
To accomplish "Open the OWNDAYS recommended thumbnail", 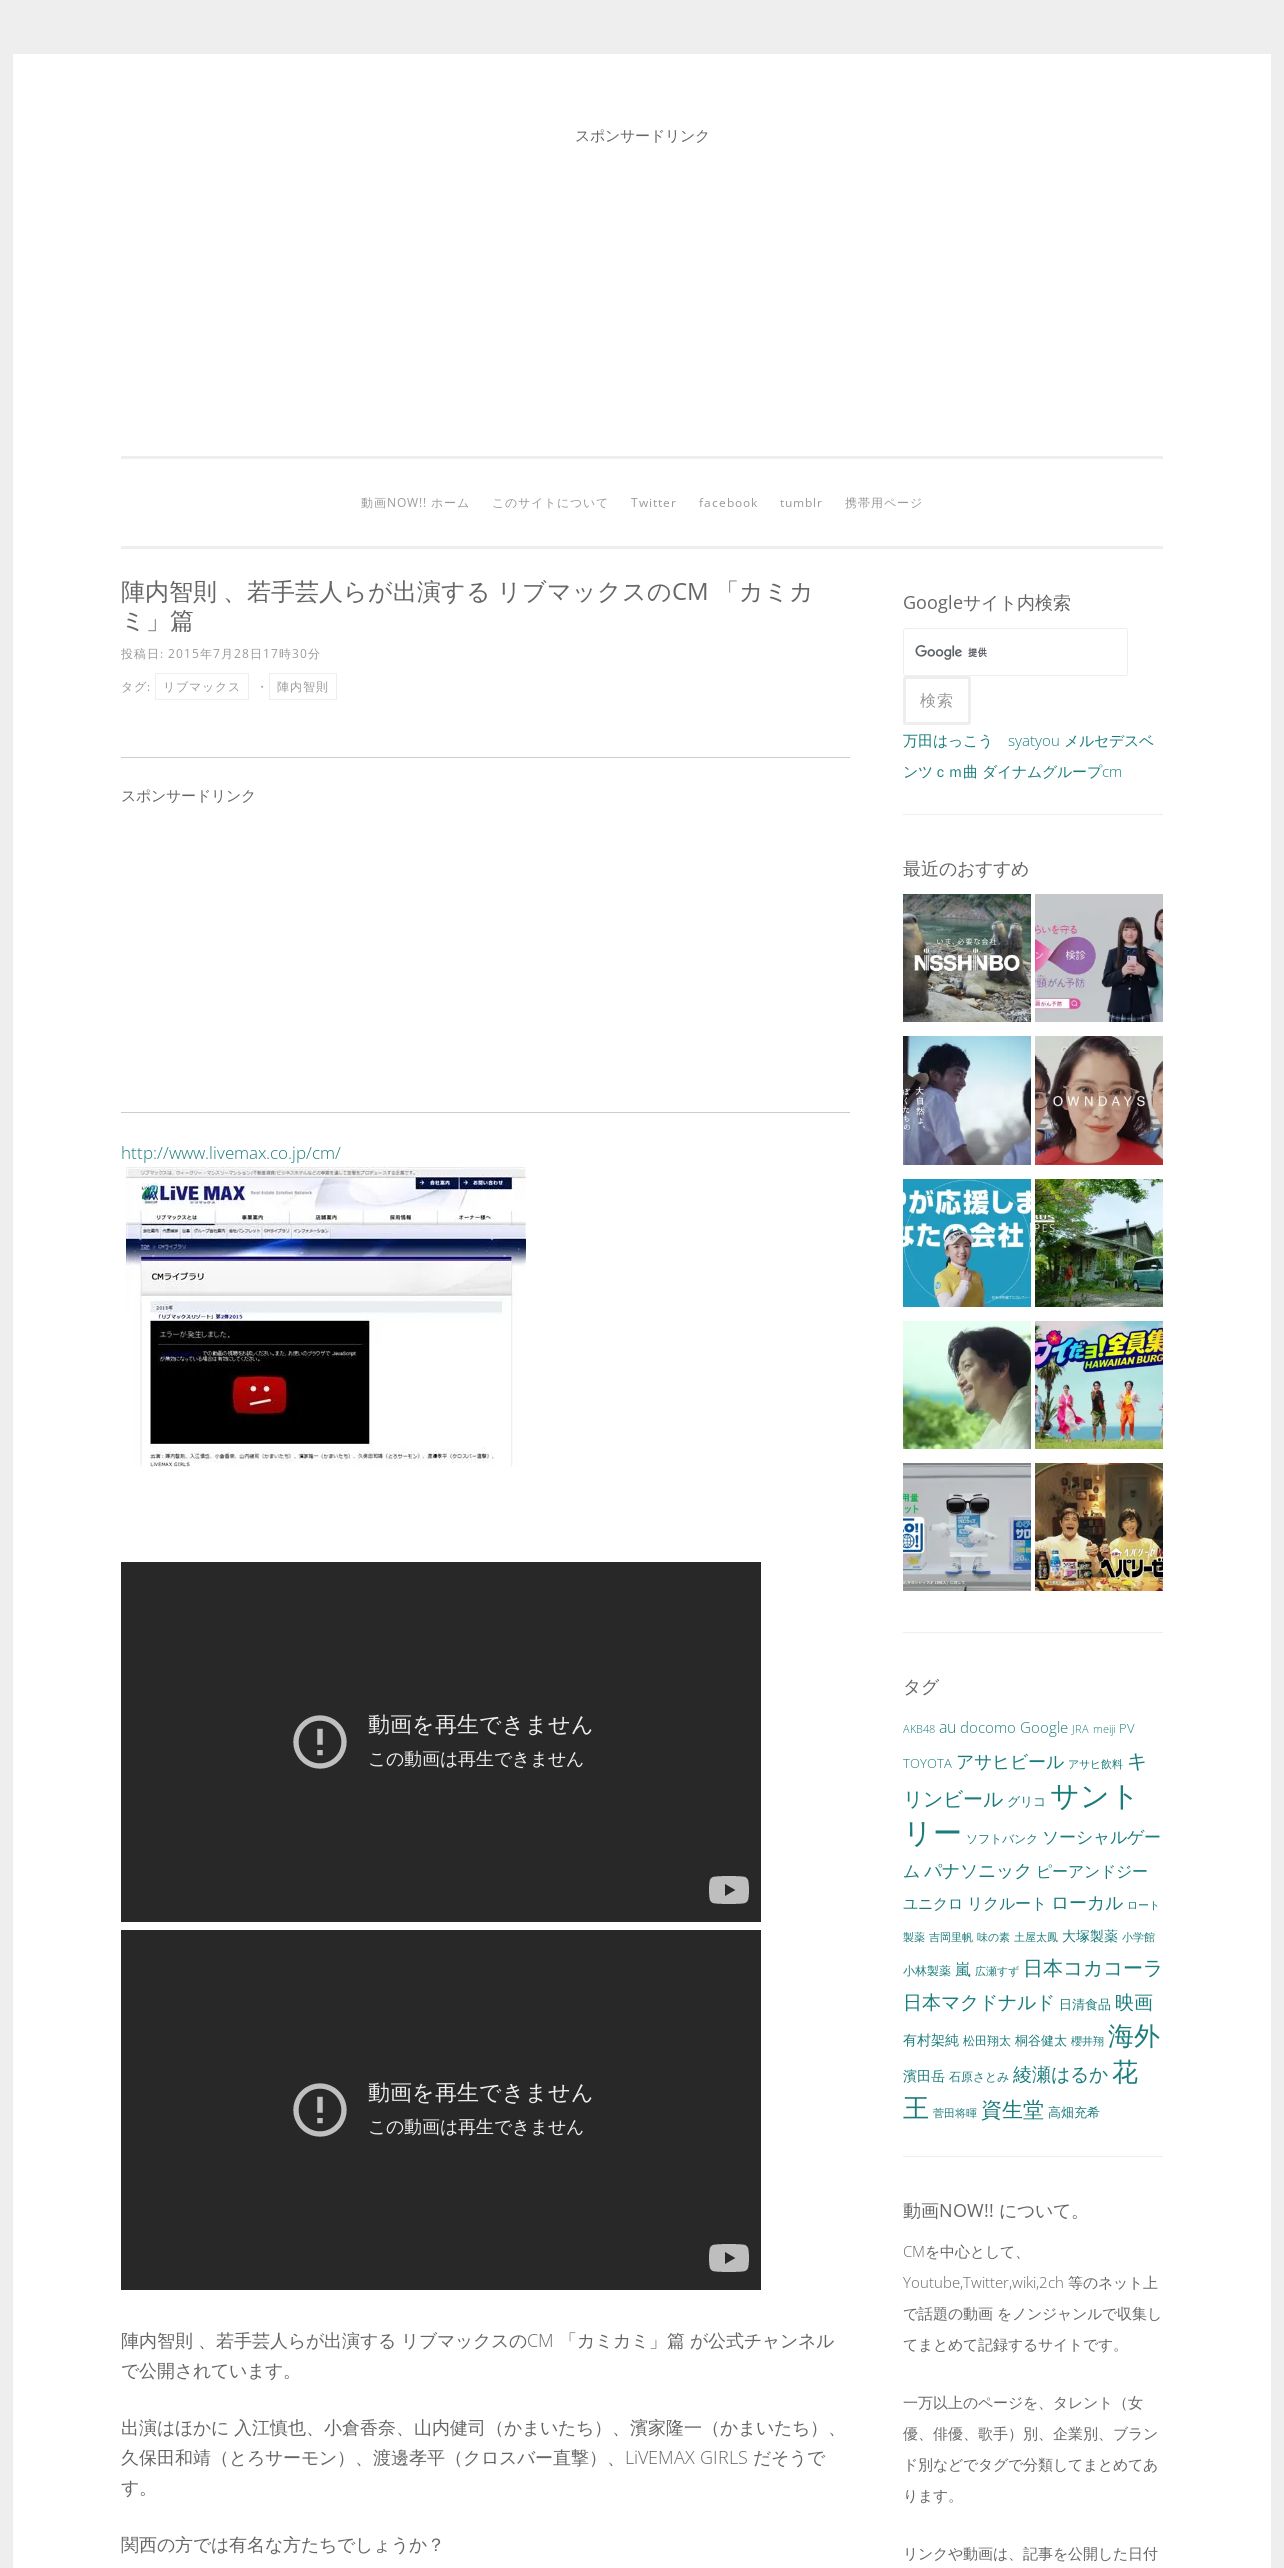I will click(1099, 1100).
